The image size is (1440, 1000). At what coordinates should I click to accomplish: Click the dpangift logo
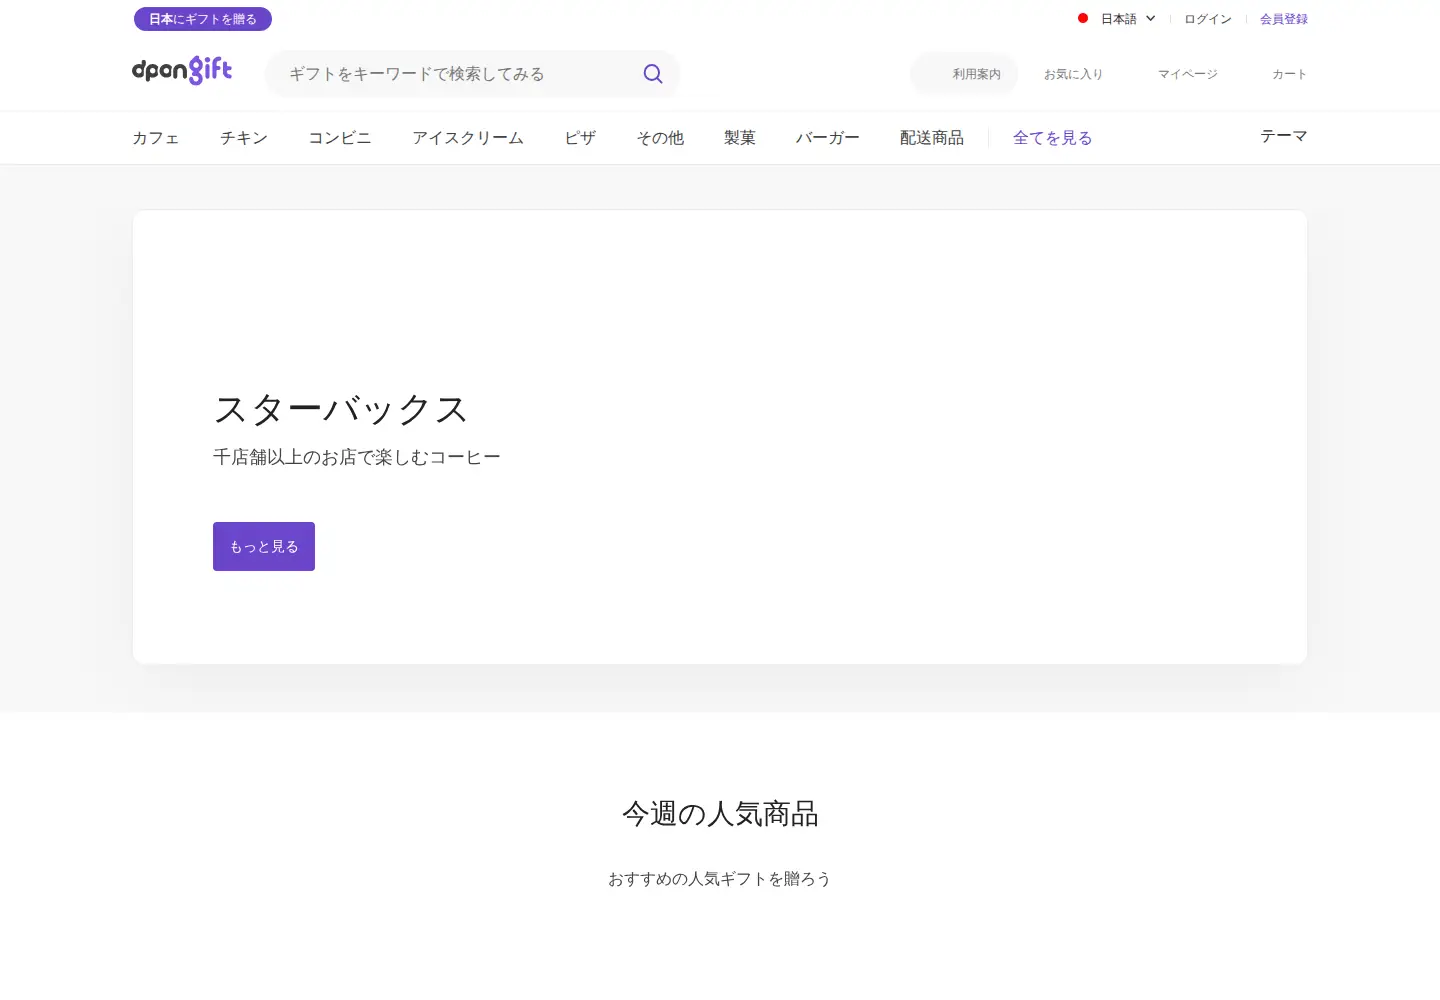pos(182,70)
